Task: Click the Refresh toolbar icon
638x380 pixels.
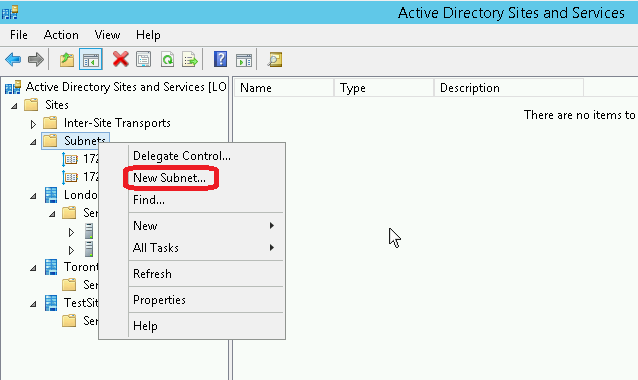Action: coord(167,60)
